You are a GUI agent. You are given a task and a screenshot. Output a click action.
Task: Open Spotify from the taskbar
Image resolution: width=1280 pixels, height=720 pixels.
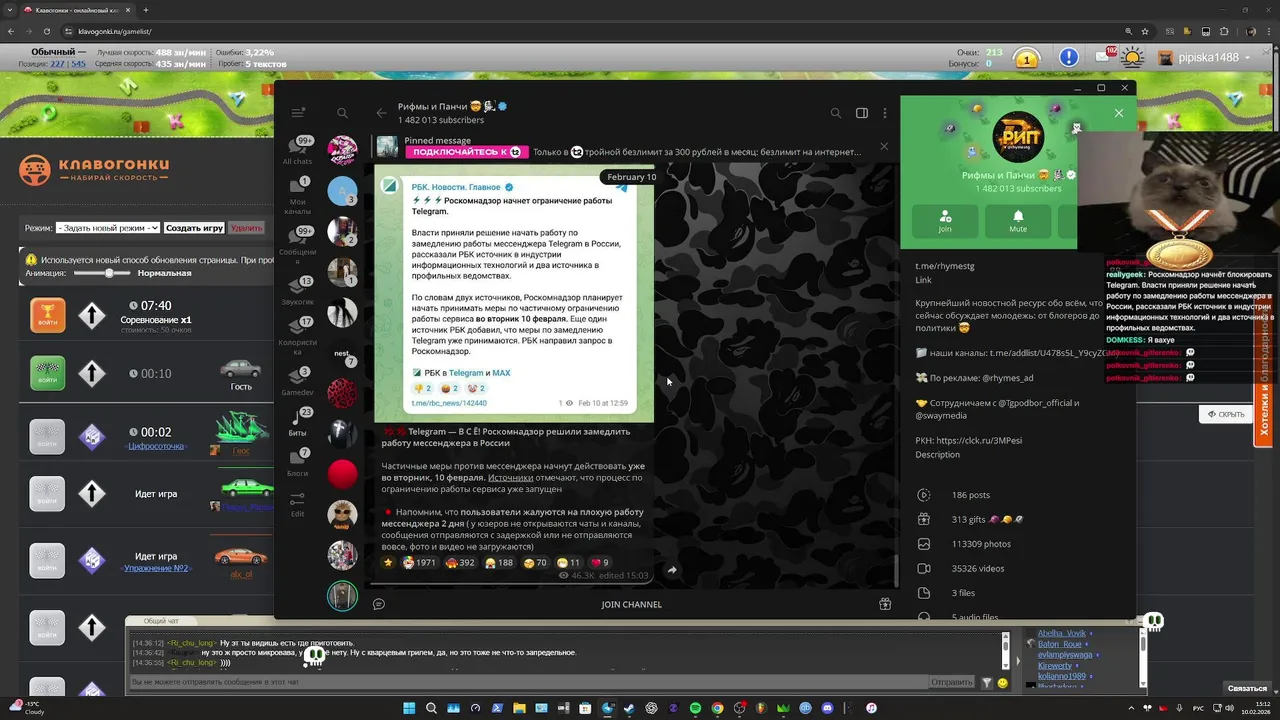(x=695, y=708)
